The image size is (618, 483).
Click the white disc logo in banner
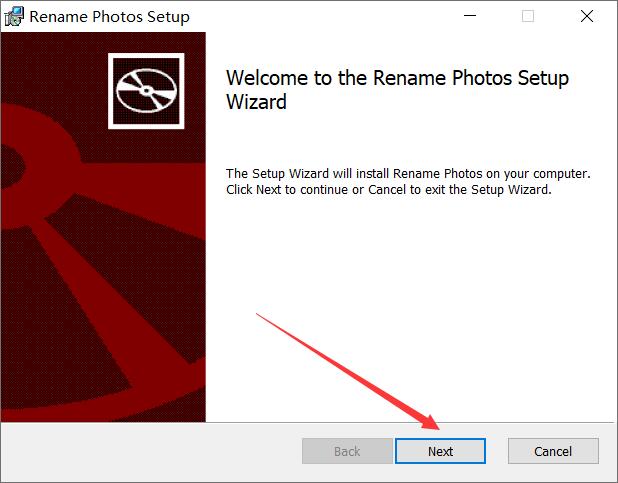click(x=146, y=91)
